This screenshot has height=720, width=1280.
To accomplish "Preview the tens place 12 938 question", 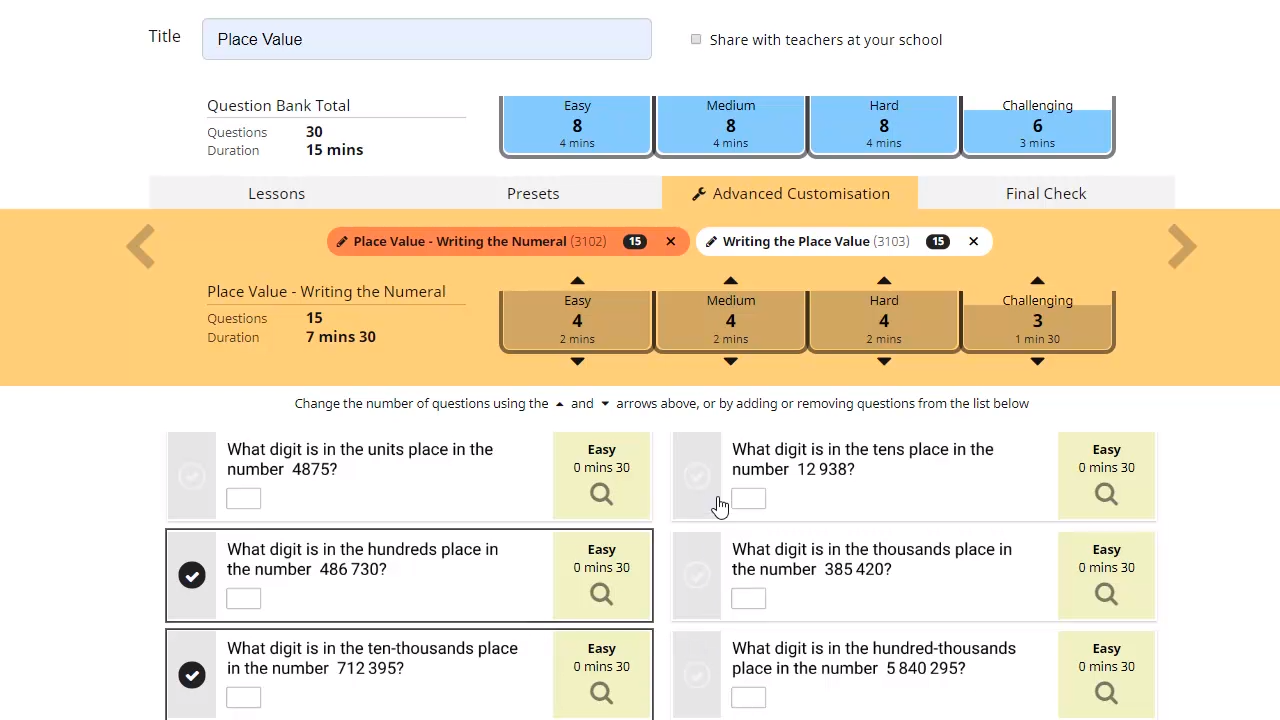I will tap(1106, 494).
